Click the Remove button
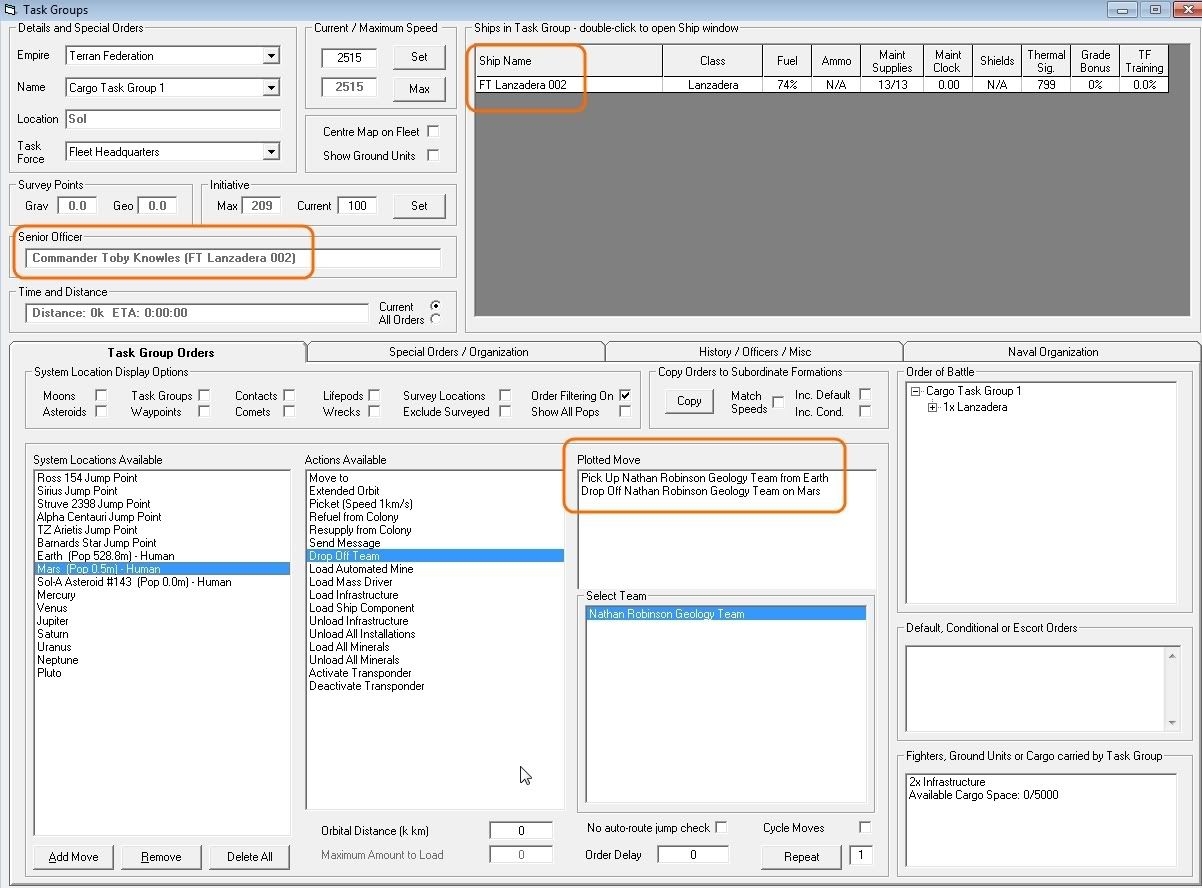1202x888 pixels. tap(161, 857)
